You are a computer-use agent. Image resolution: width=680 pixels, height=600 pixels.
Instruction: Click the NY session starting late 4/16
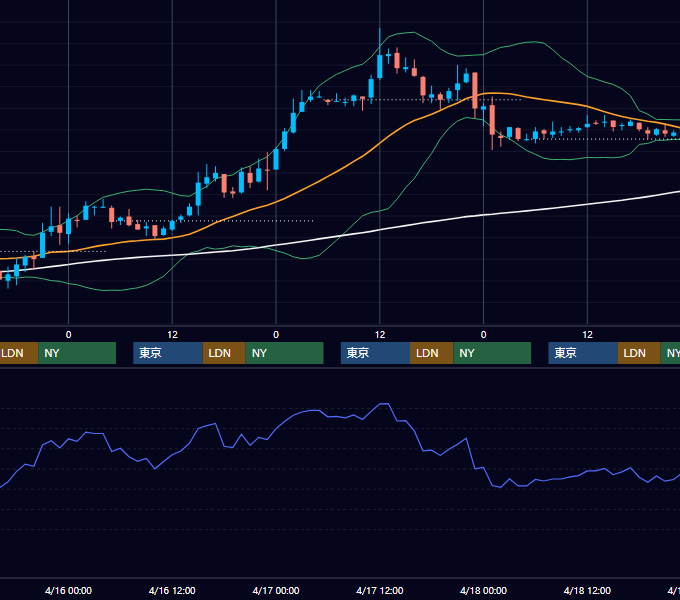pos(284,353)
